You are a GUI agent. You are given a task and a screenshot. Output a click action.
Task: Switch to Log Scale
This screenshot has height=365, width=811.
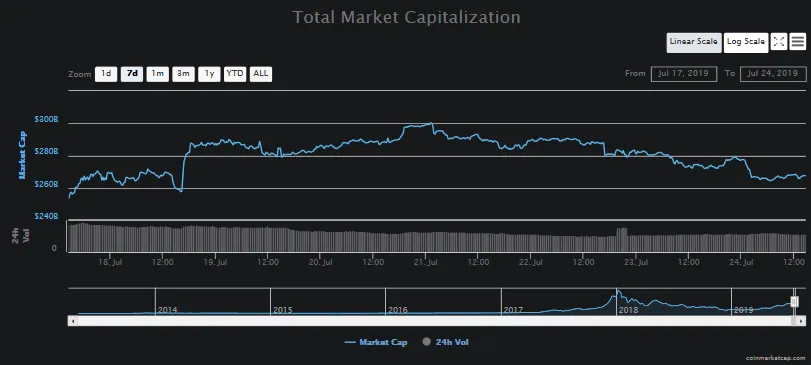coord(746,42)
